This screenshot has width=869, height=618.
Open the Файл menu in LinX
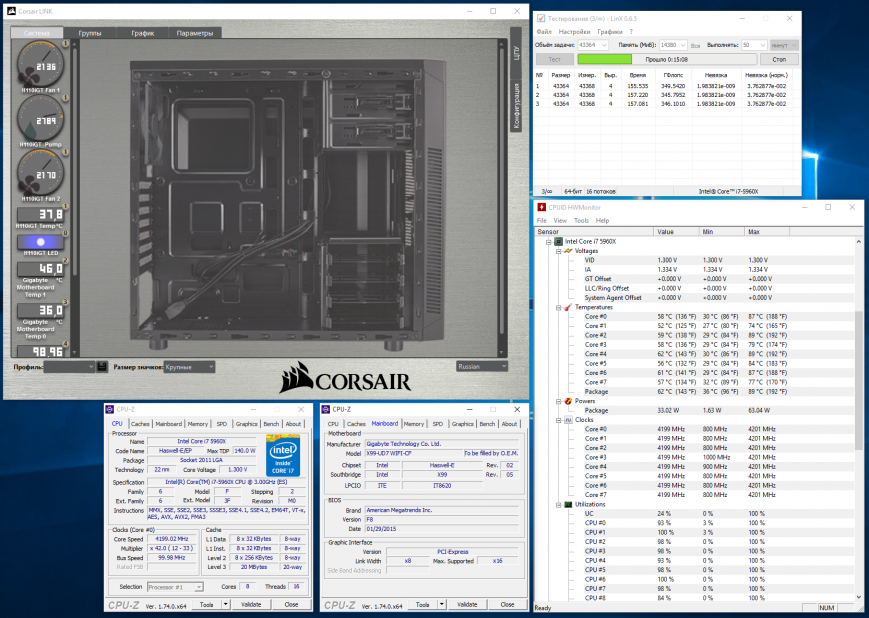pyautogui.click(x=544, y=32)
